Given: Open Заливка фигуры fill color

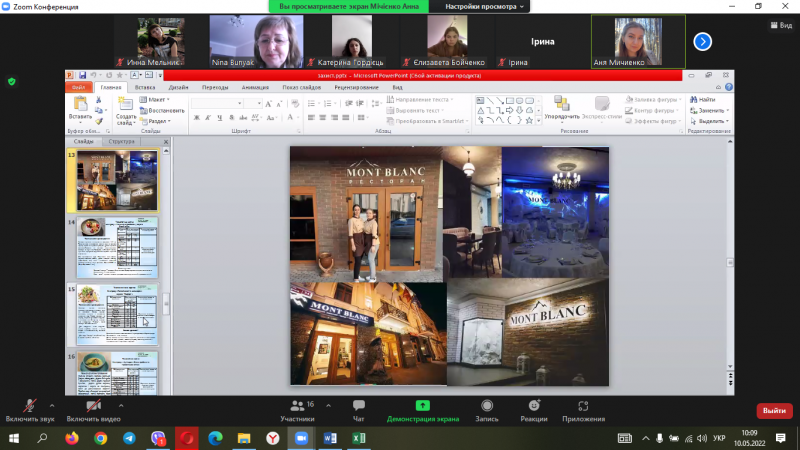Looking at the screenshot, I should click(x=654, y=99).
